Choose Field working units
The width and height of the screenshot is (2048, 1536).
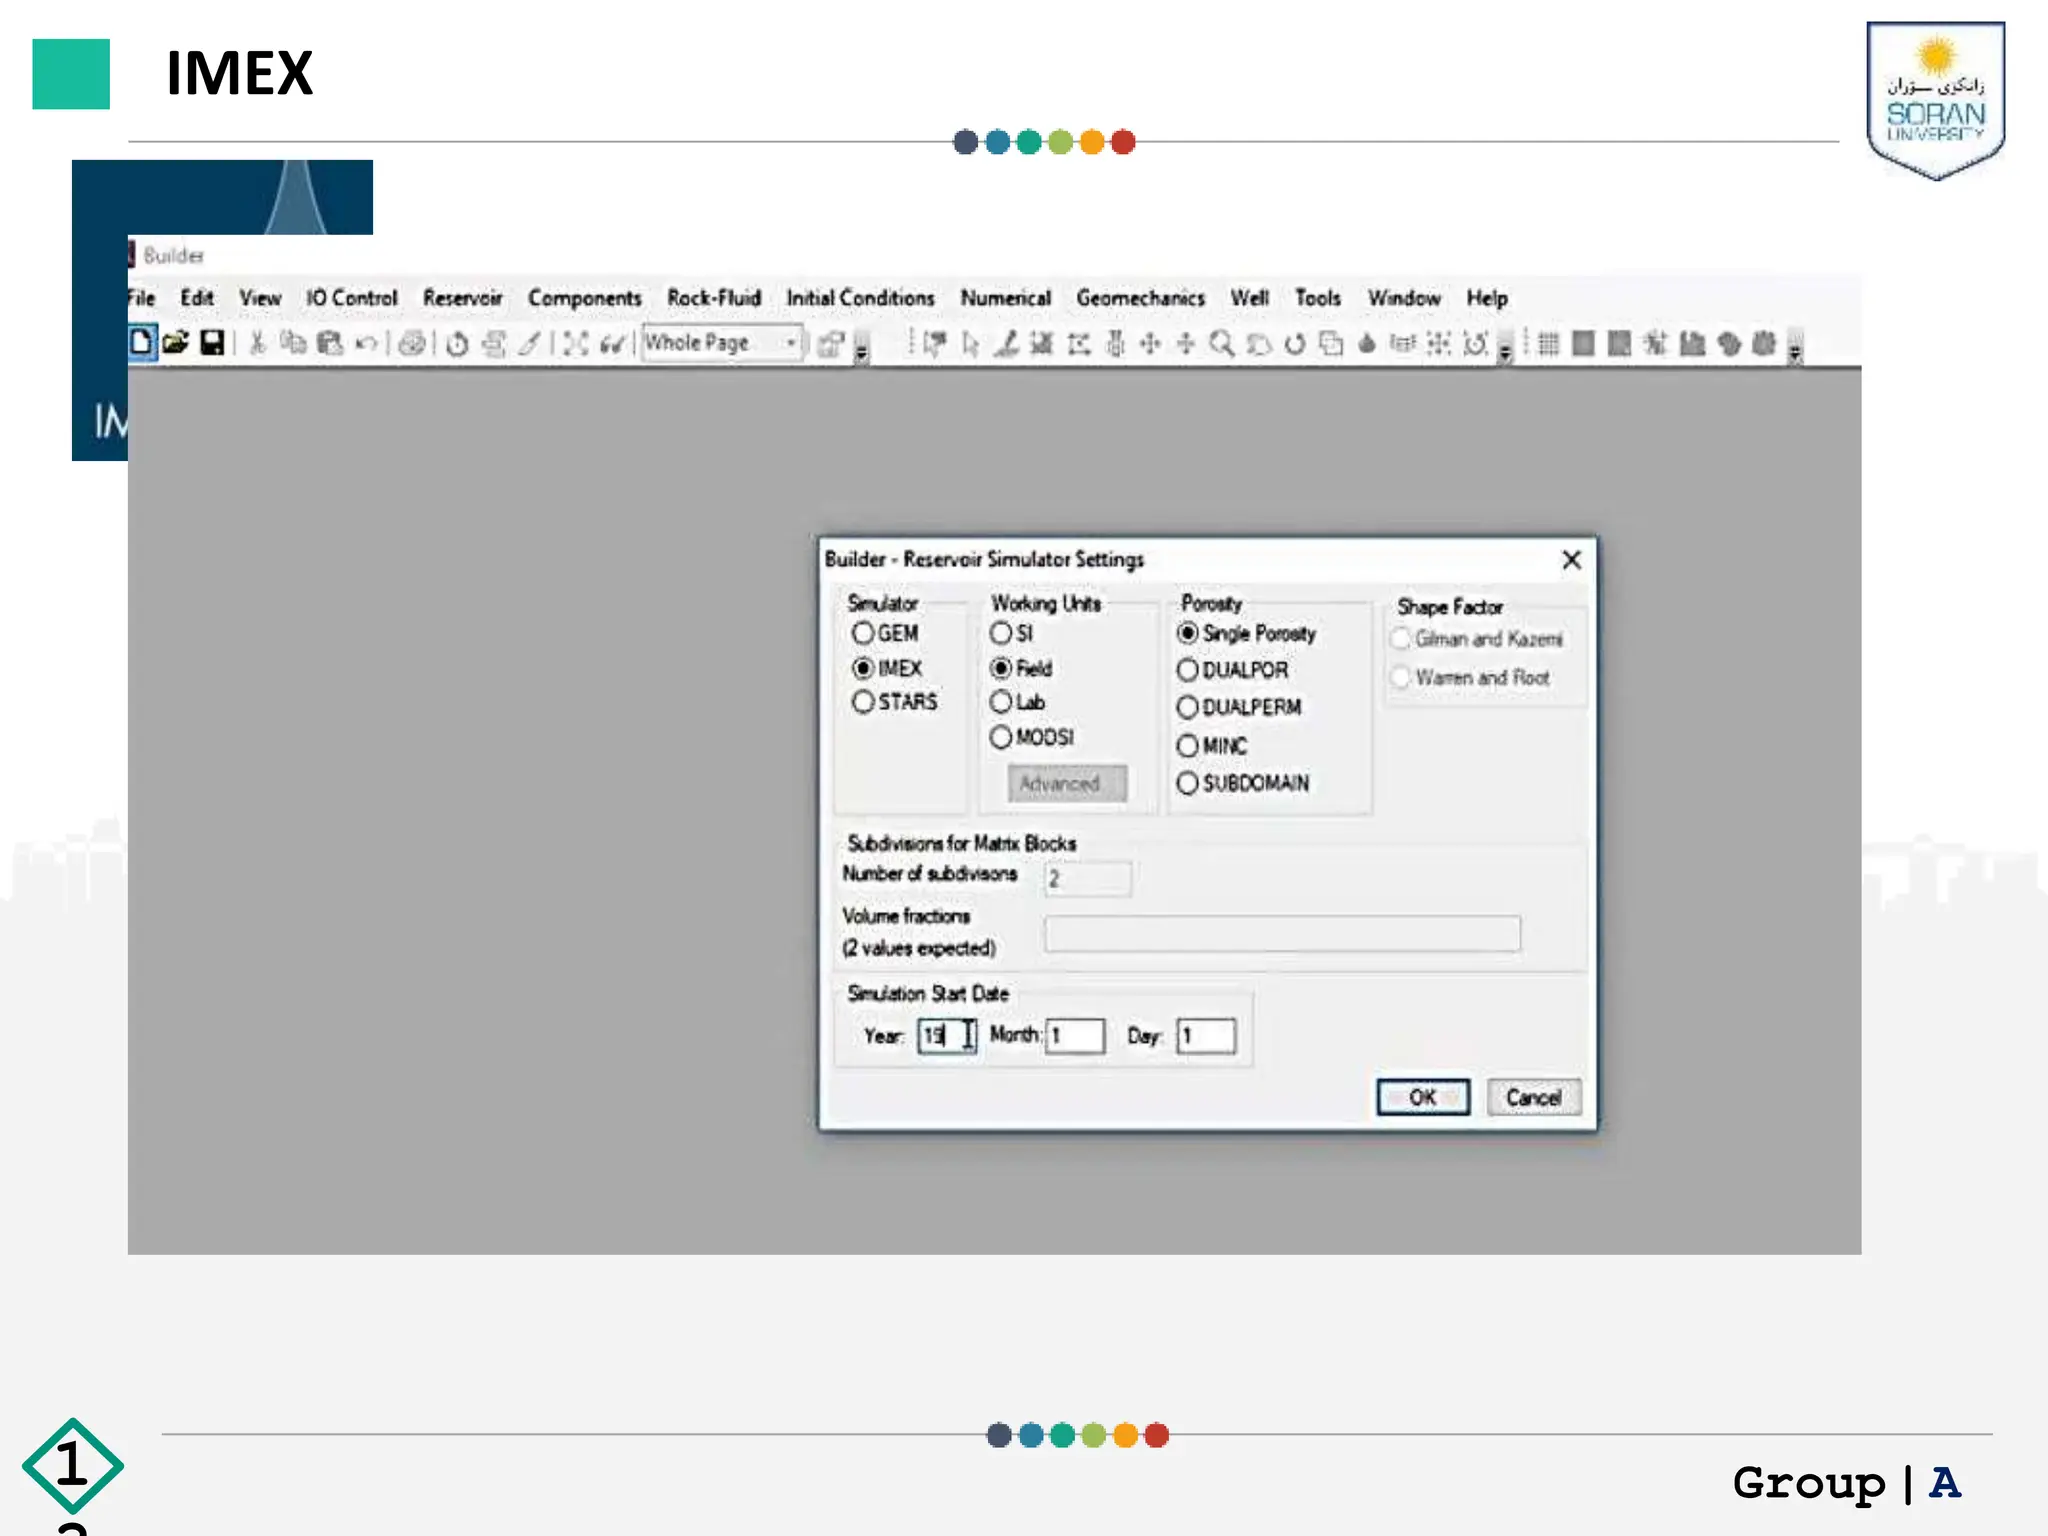(1001, 668)
